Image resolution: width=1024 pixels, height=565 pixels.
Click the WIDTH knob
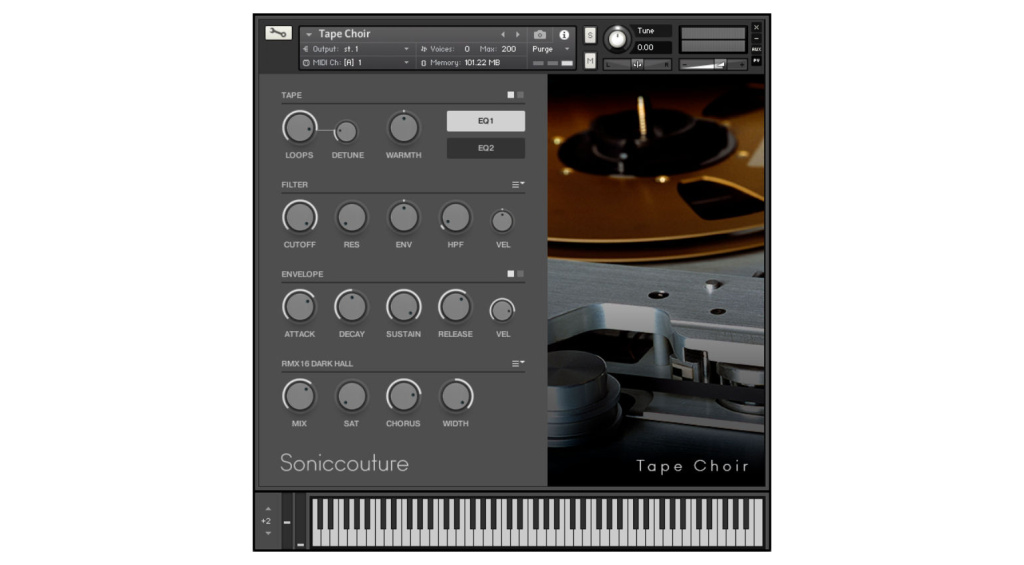pos(455,396)
